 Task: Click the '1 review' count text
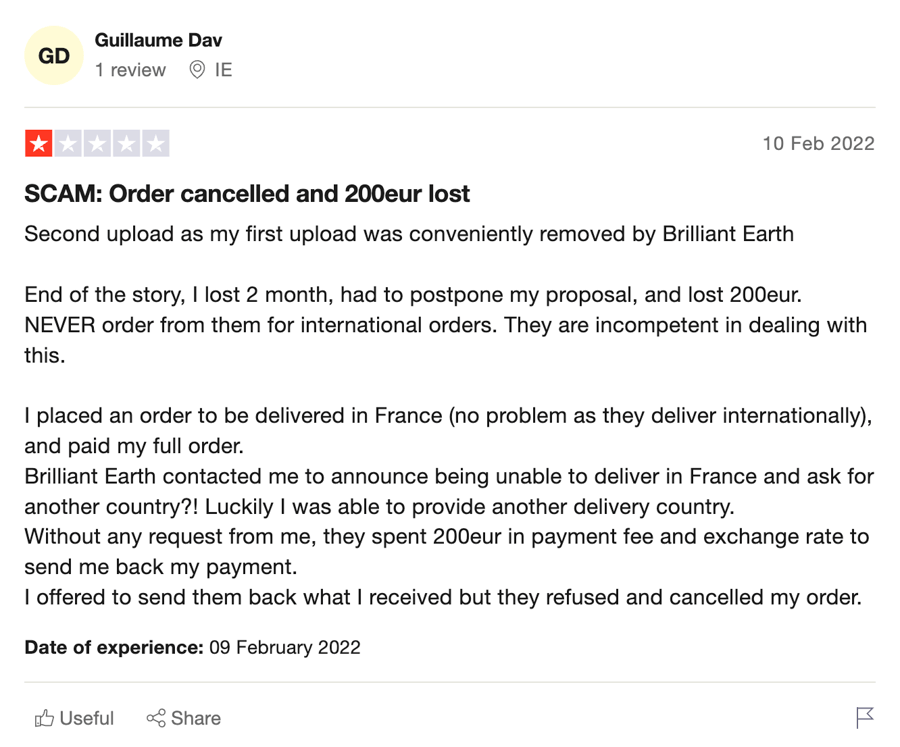tap(130, 70)
